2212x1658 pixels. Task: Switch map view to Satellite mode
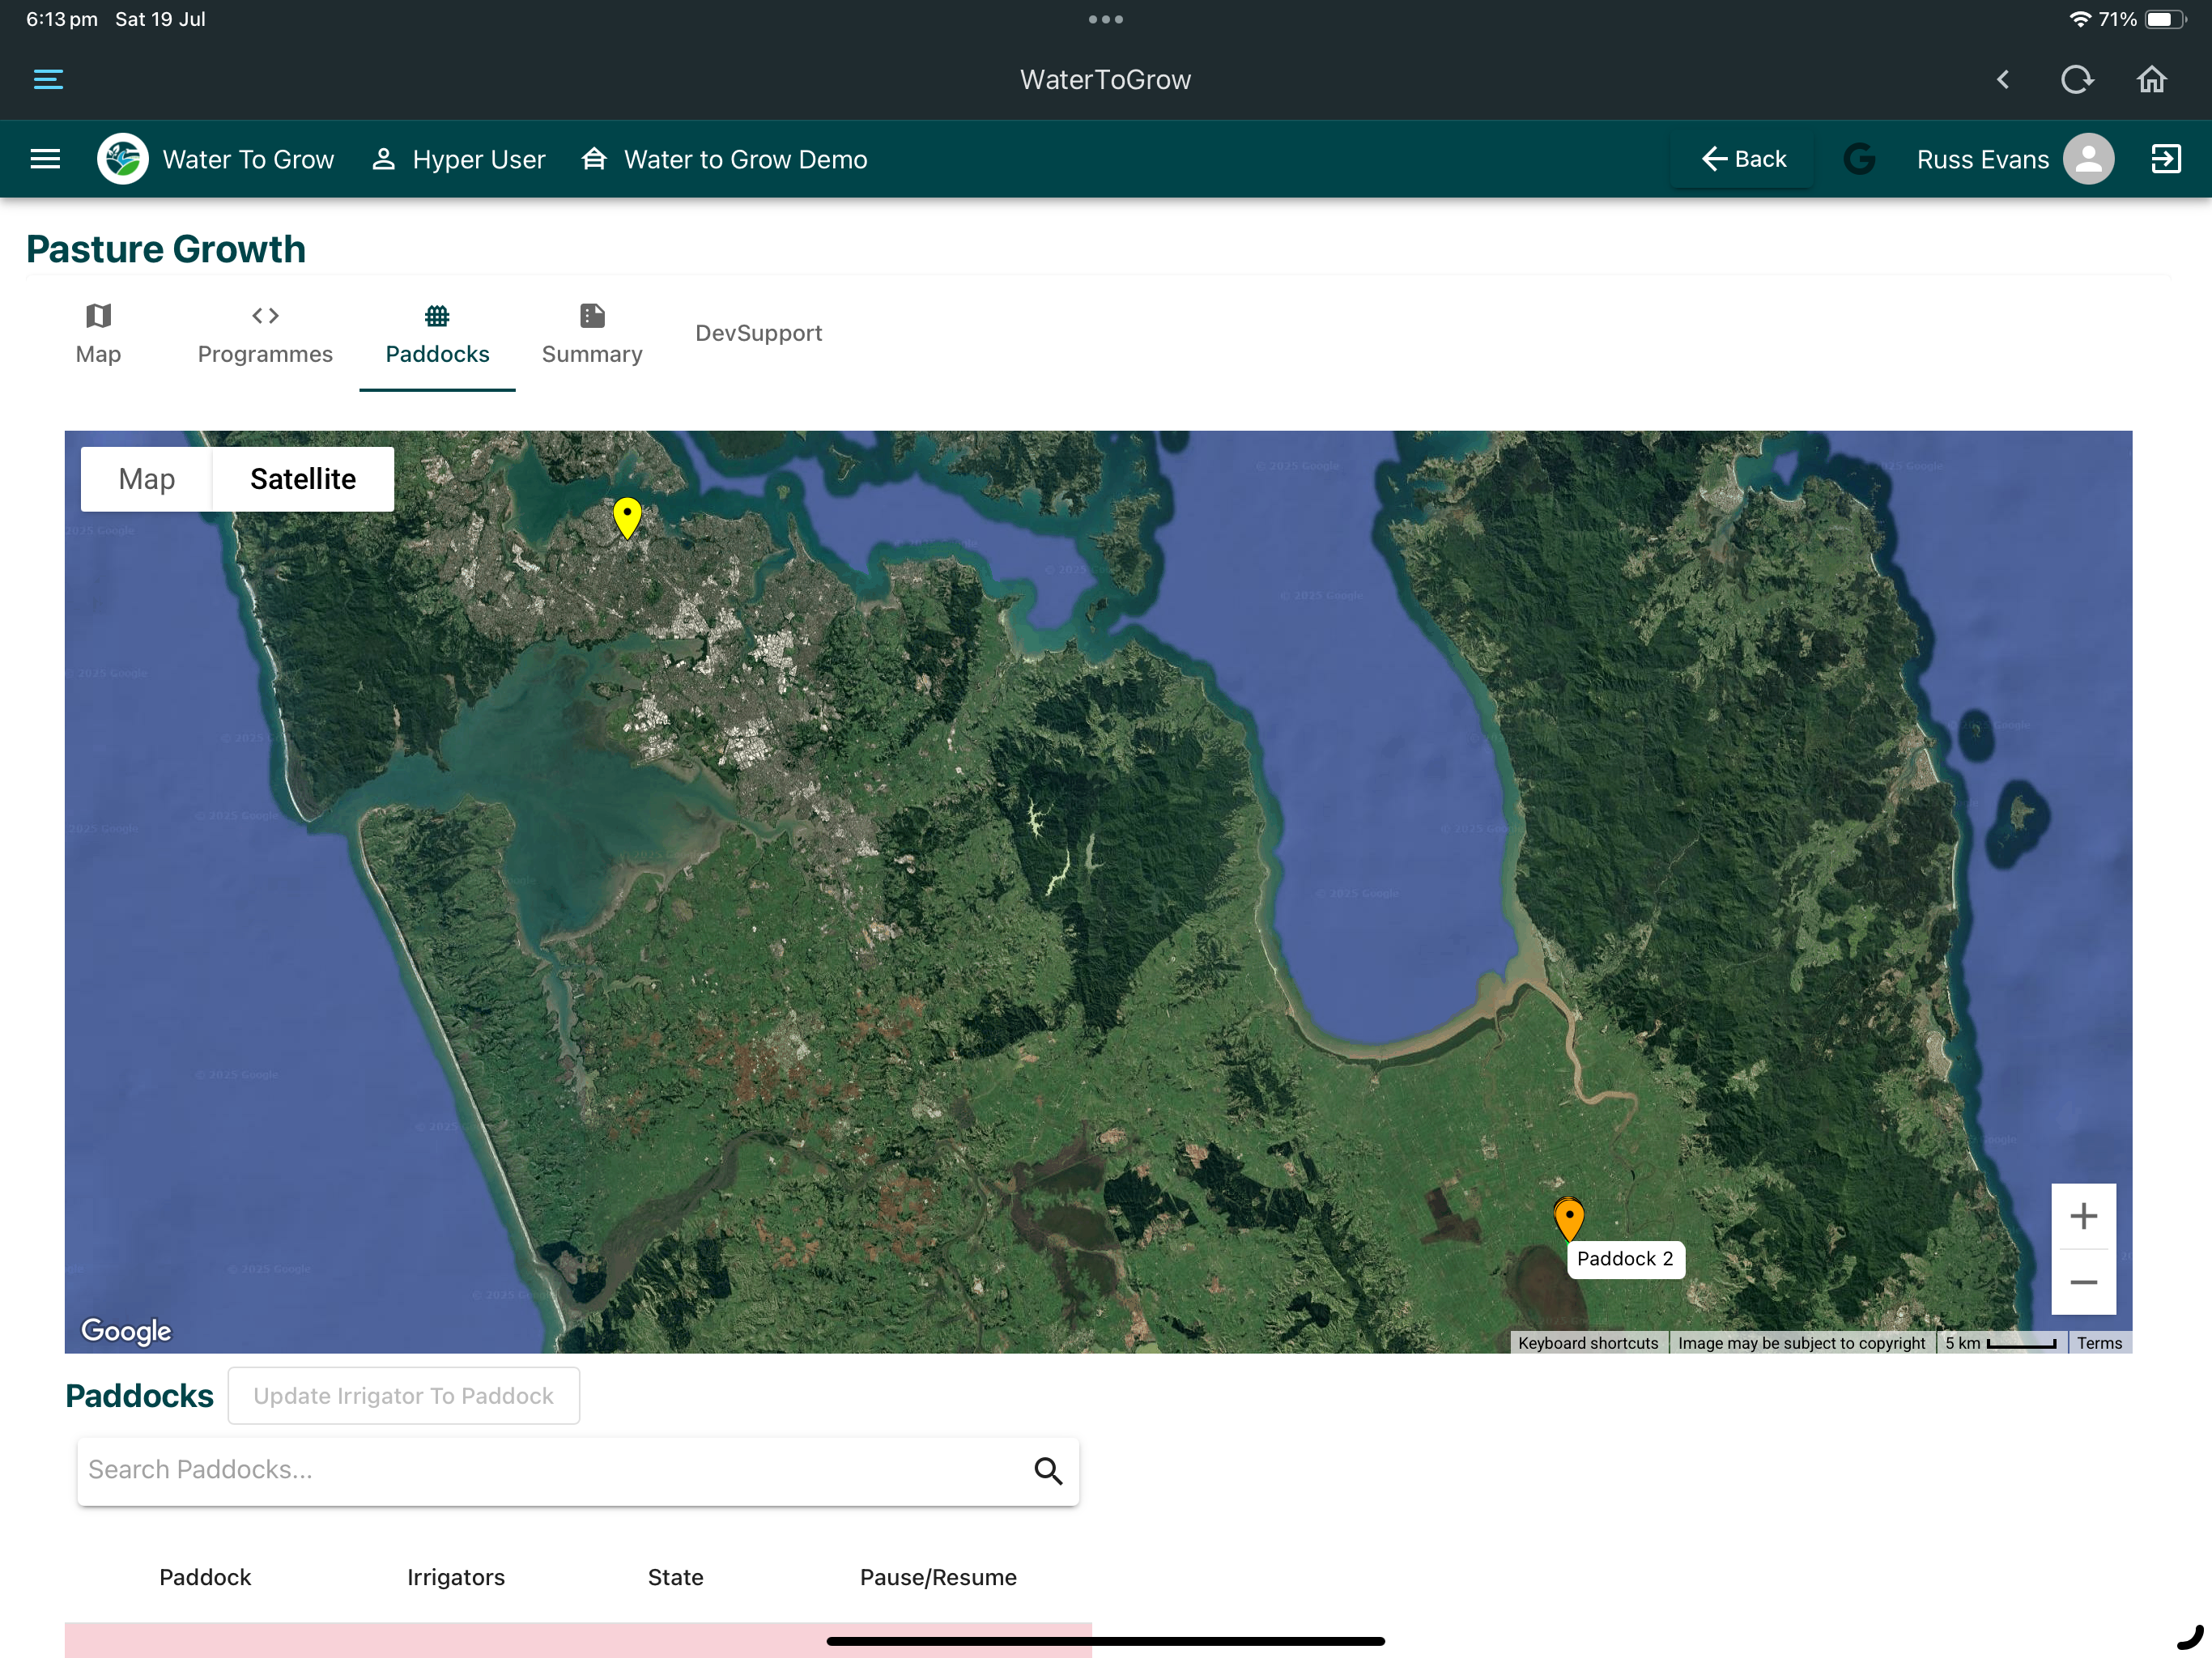tap(303, 479)
